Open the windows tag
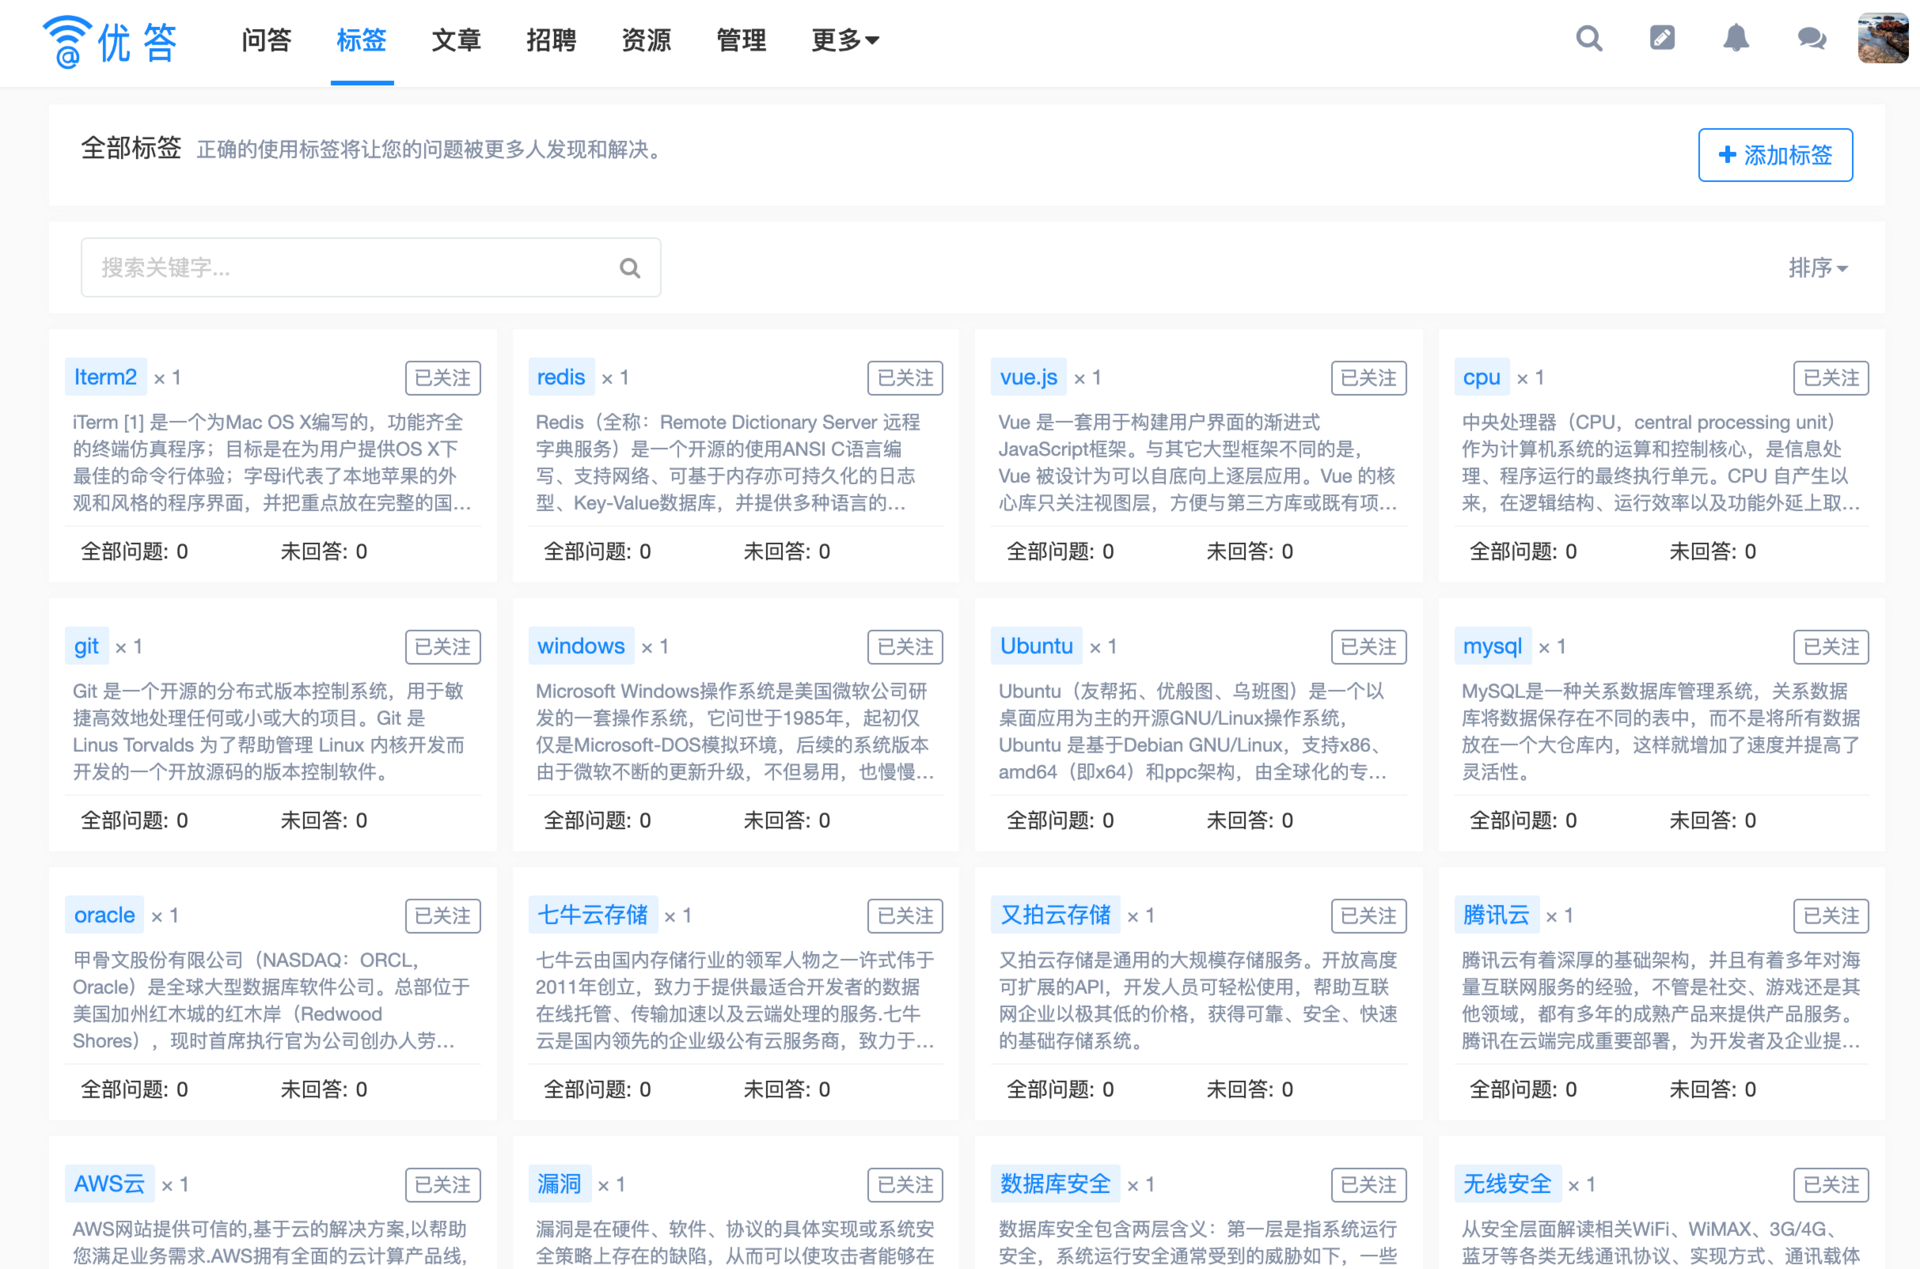 [581, 646]
